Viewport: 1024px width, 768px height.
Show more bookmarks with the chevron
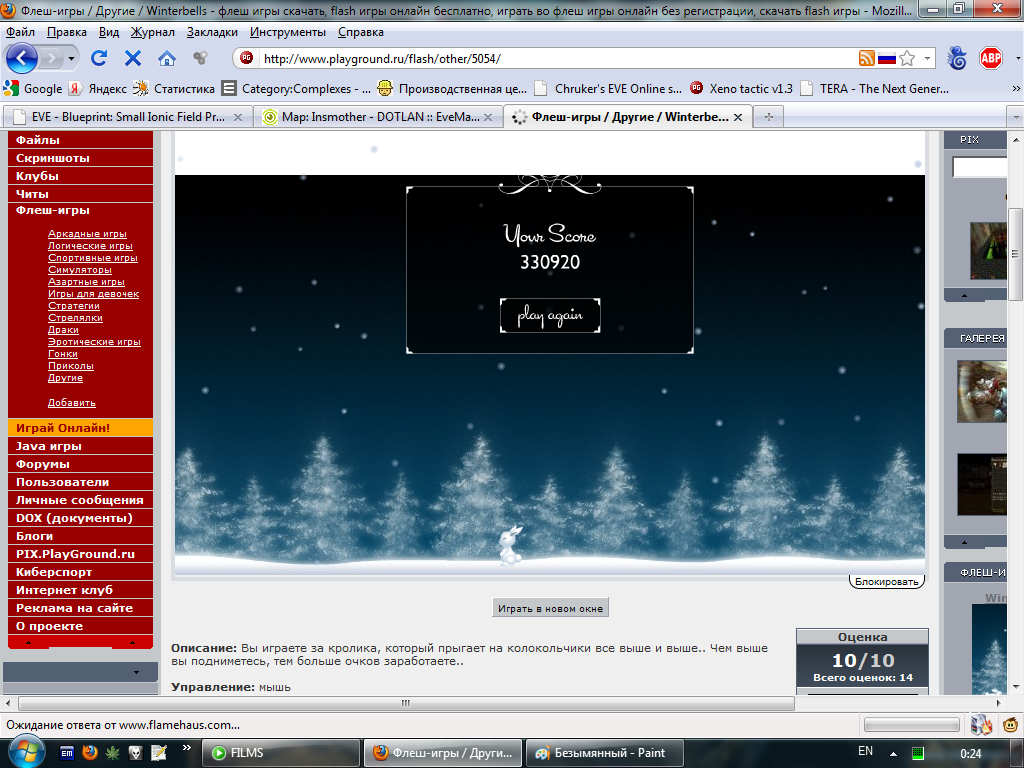point(1016,88)
